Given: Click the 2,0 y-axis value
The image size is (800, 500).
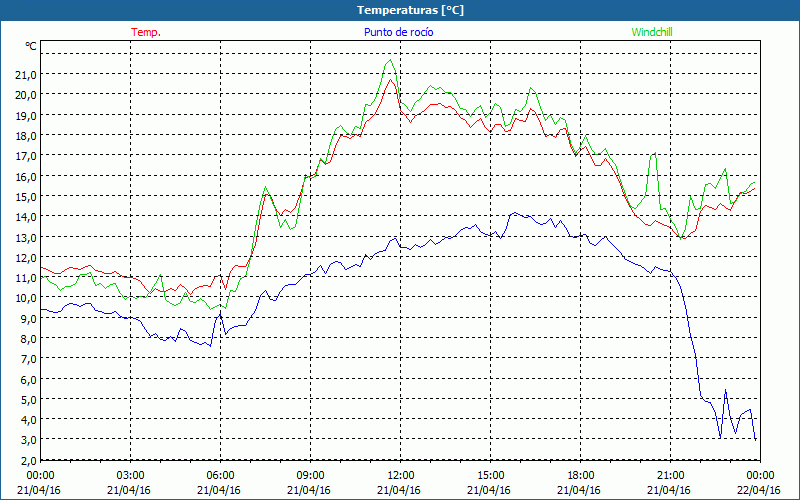Looking at the screenshot, I should [29, 460].
